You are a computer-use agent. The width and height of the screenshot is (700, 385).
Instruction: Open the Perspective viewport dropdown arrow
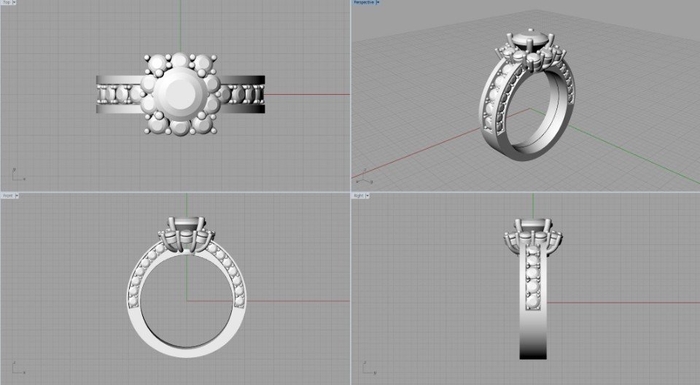(x=378, y=2)
